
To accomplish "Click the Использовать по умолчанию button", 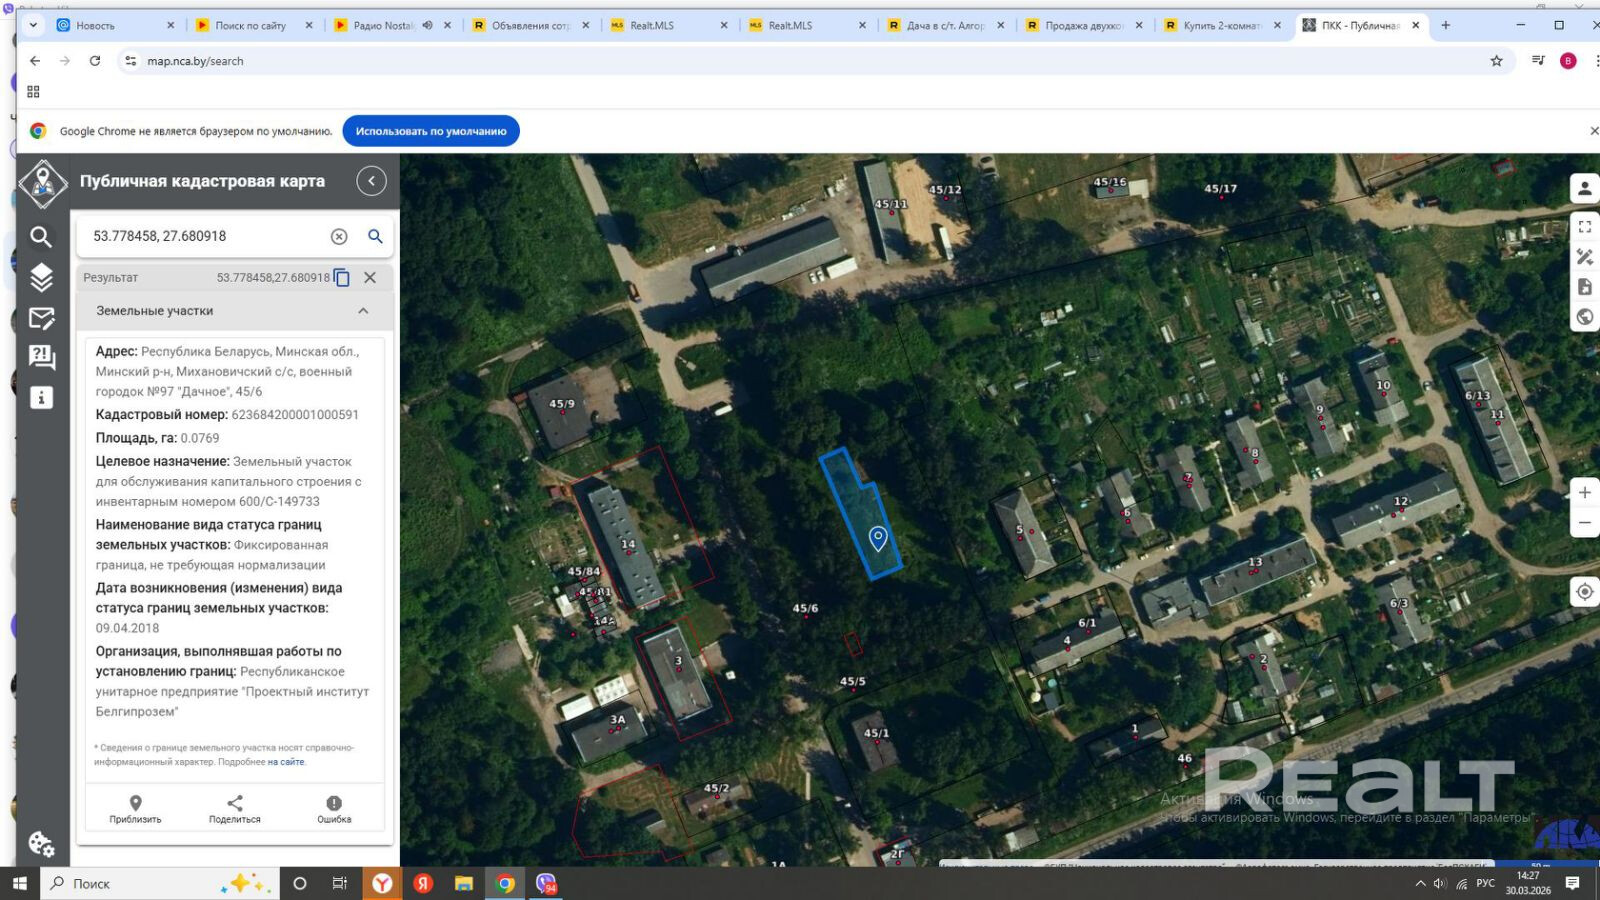I will pos(431,131).
